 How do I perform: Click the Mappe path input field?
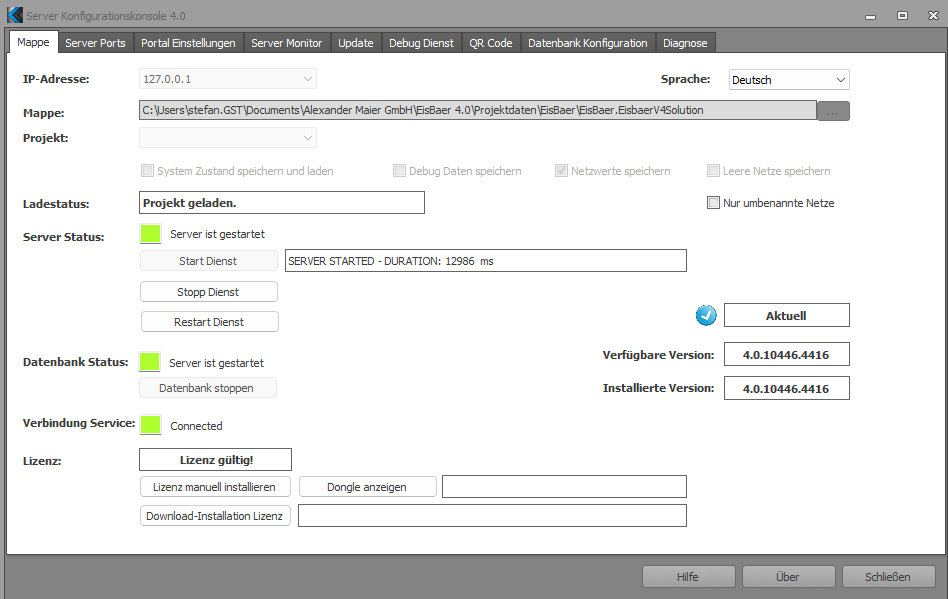(478, 110)
